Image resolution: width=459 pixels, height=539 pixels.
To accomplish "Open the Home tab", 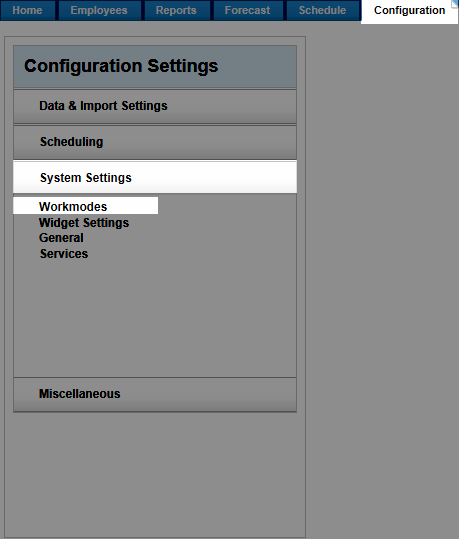I will tap(28, 10).
